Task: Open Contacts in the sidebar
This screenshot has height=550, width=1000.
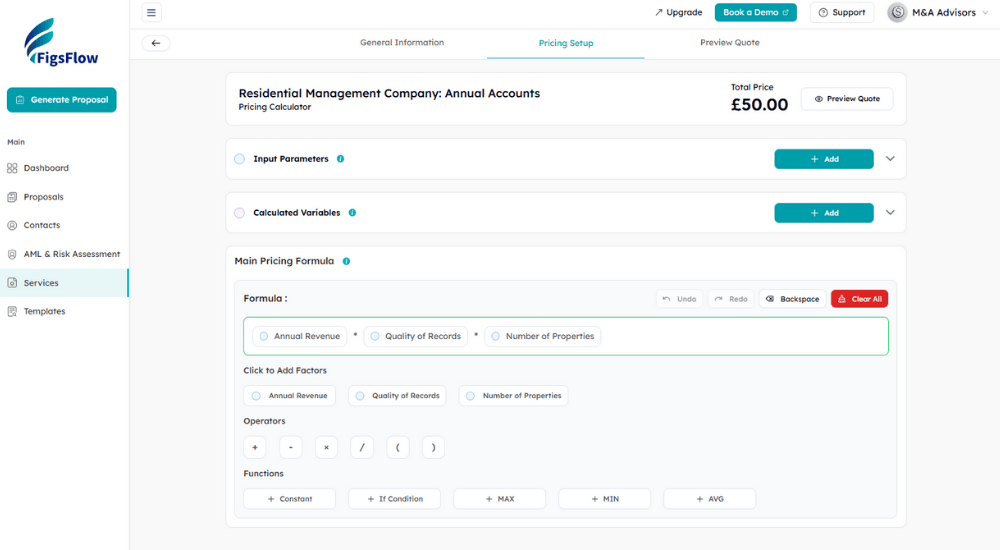Action: point(64,225)
